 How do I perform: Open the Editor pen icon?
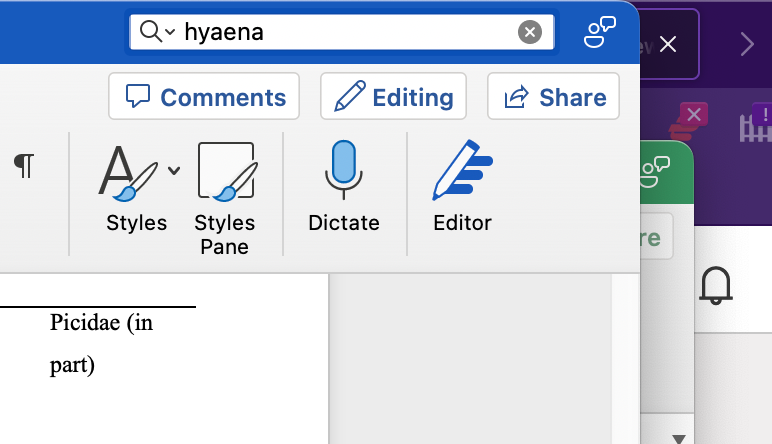pos(462,172)
